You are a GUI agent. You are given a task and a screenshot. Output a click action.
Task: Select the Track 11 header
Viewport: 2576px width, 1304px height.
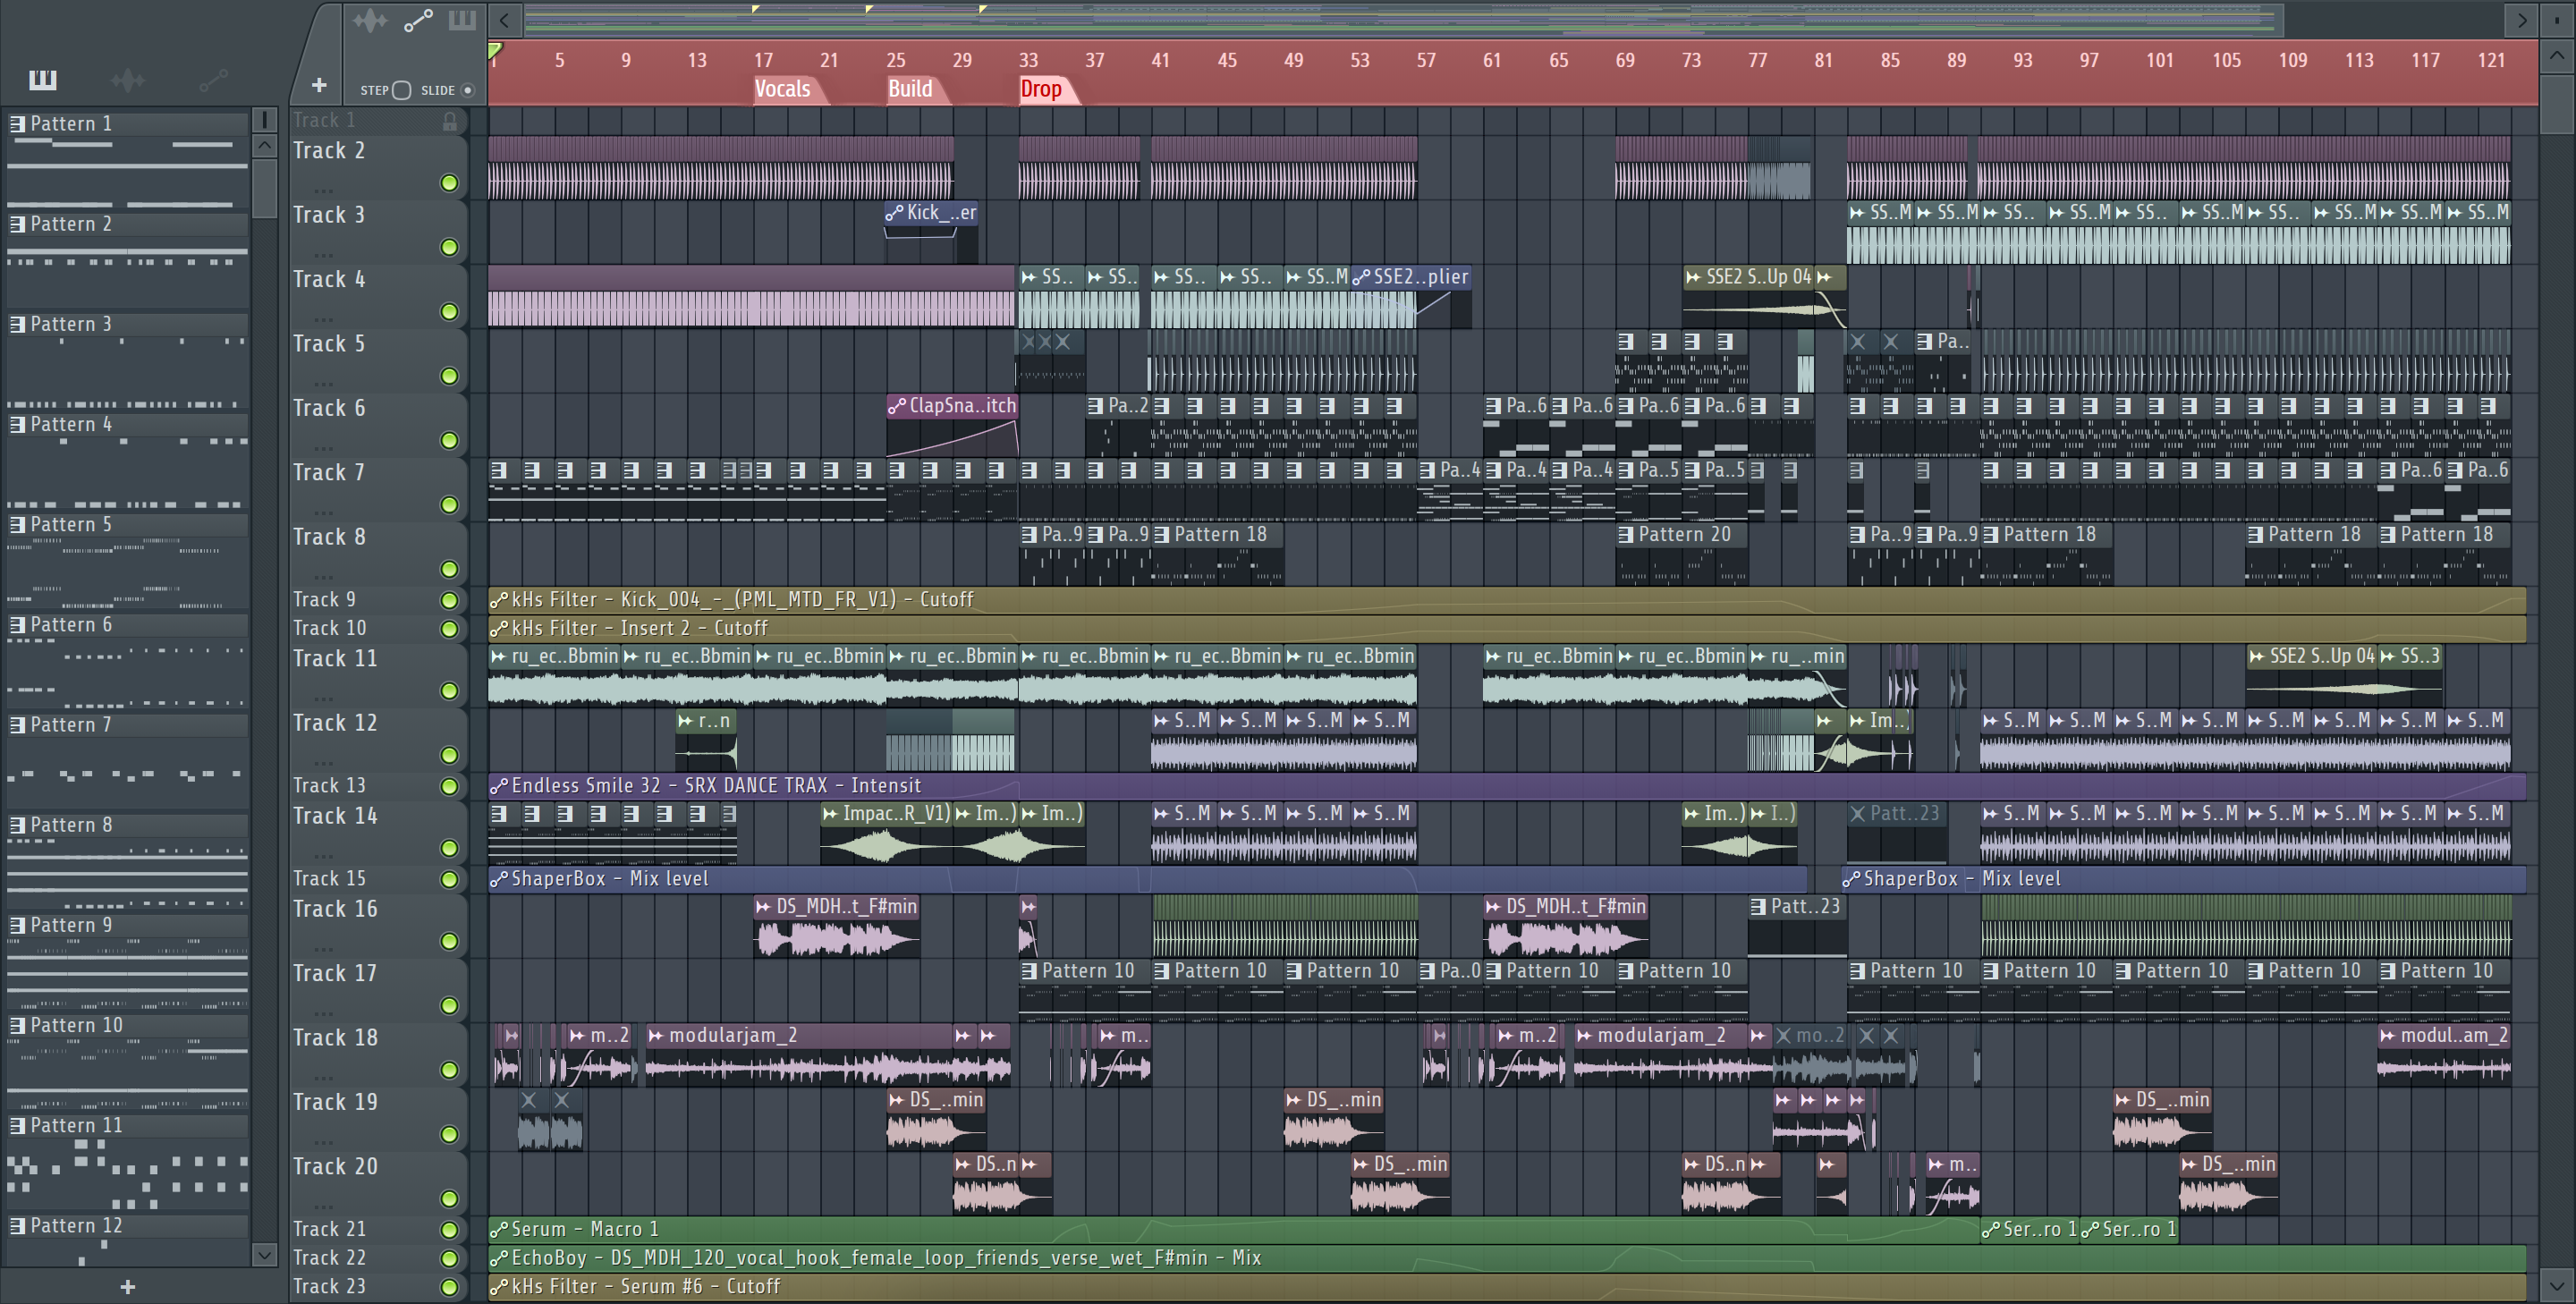coord(378,675)
